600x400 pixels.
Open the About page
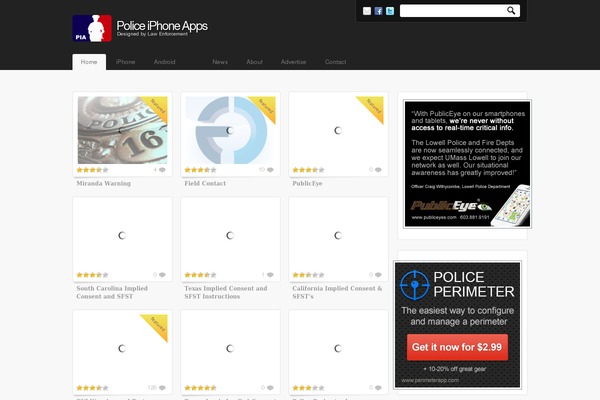tap(254, 62)
